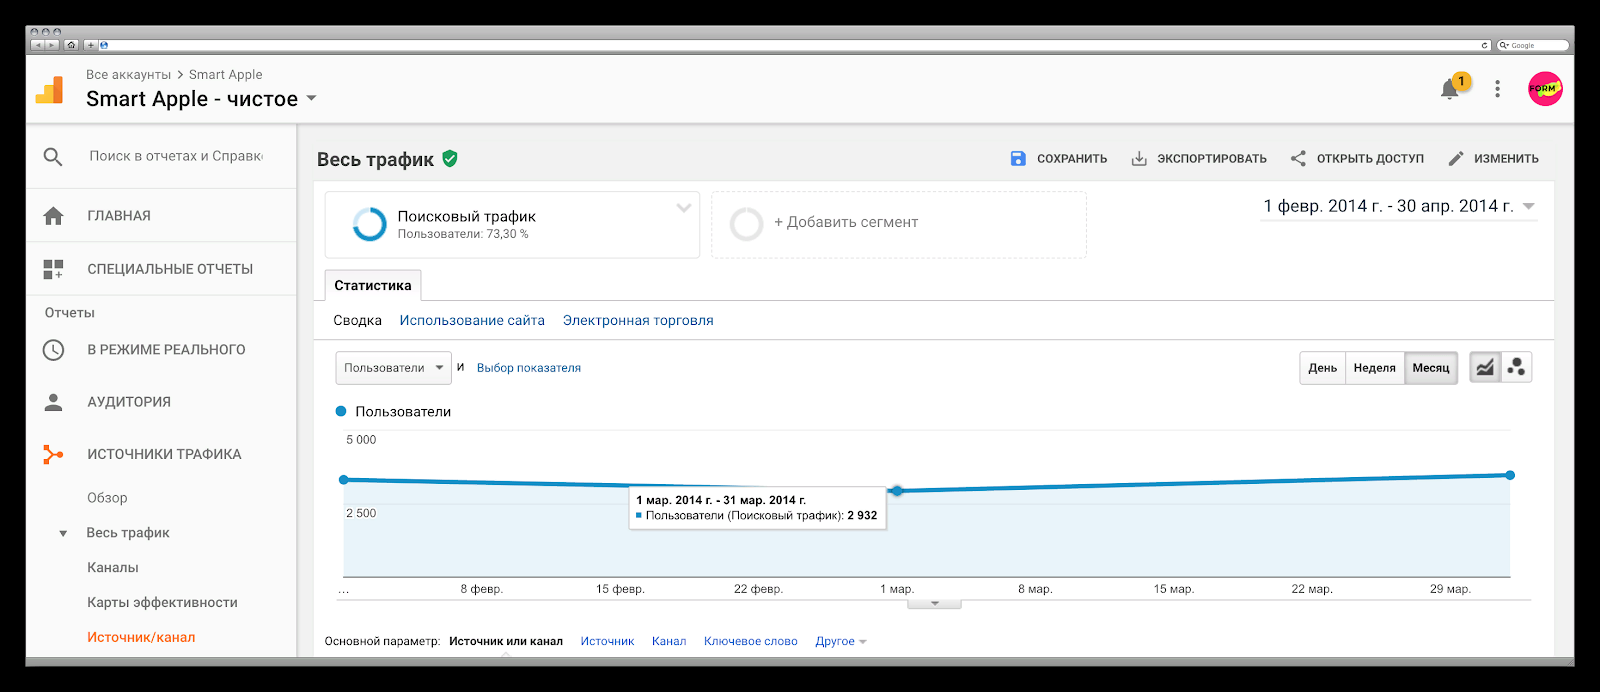Viewport: 1600px width, 692px height.
Task: Focus the Поиск в отчетах search field
Action: point(176,156)
